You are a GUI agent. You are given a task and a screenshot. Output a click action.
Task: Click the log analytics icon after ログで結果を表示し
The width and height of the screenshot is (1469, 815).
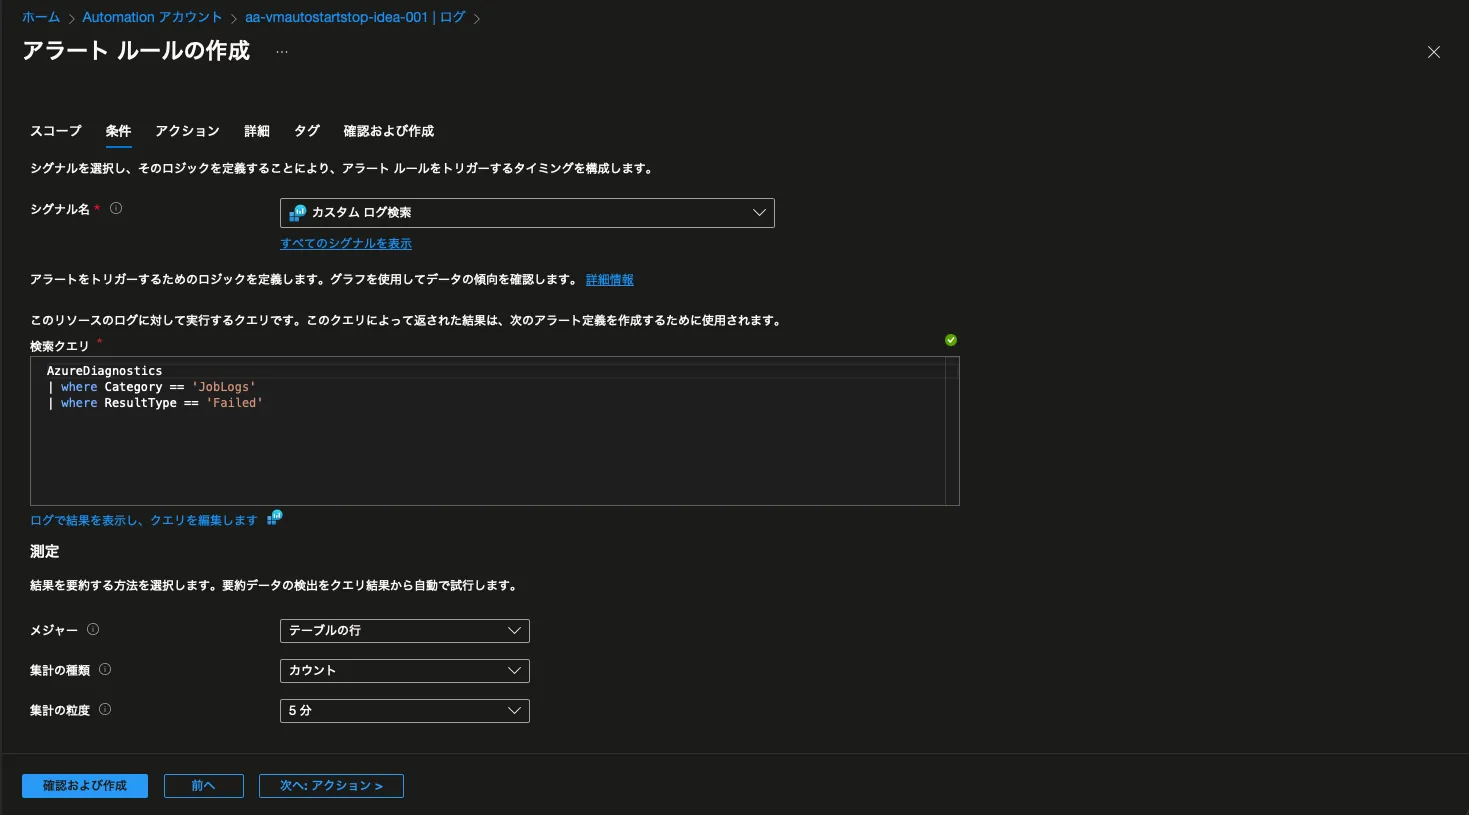[x=274, y=517]
